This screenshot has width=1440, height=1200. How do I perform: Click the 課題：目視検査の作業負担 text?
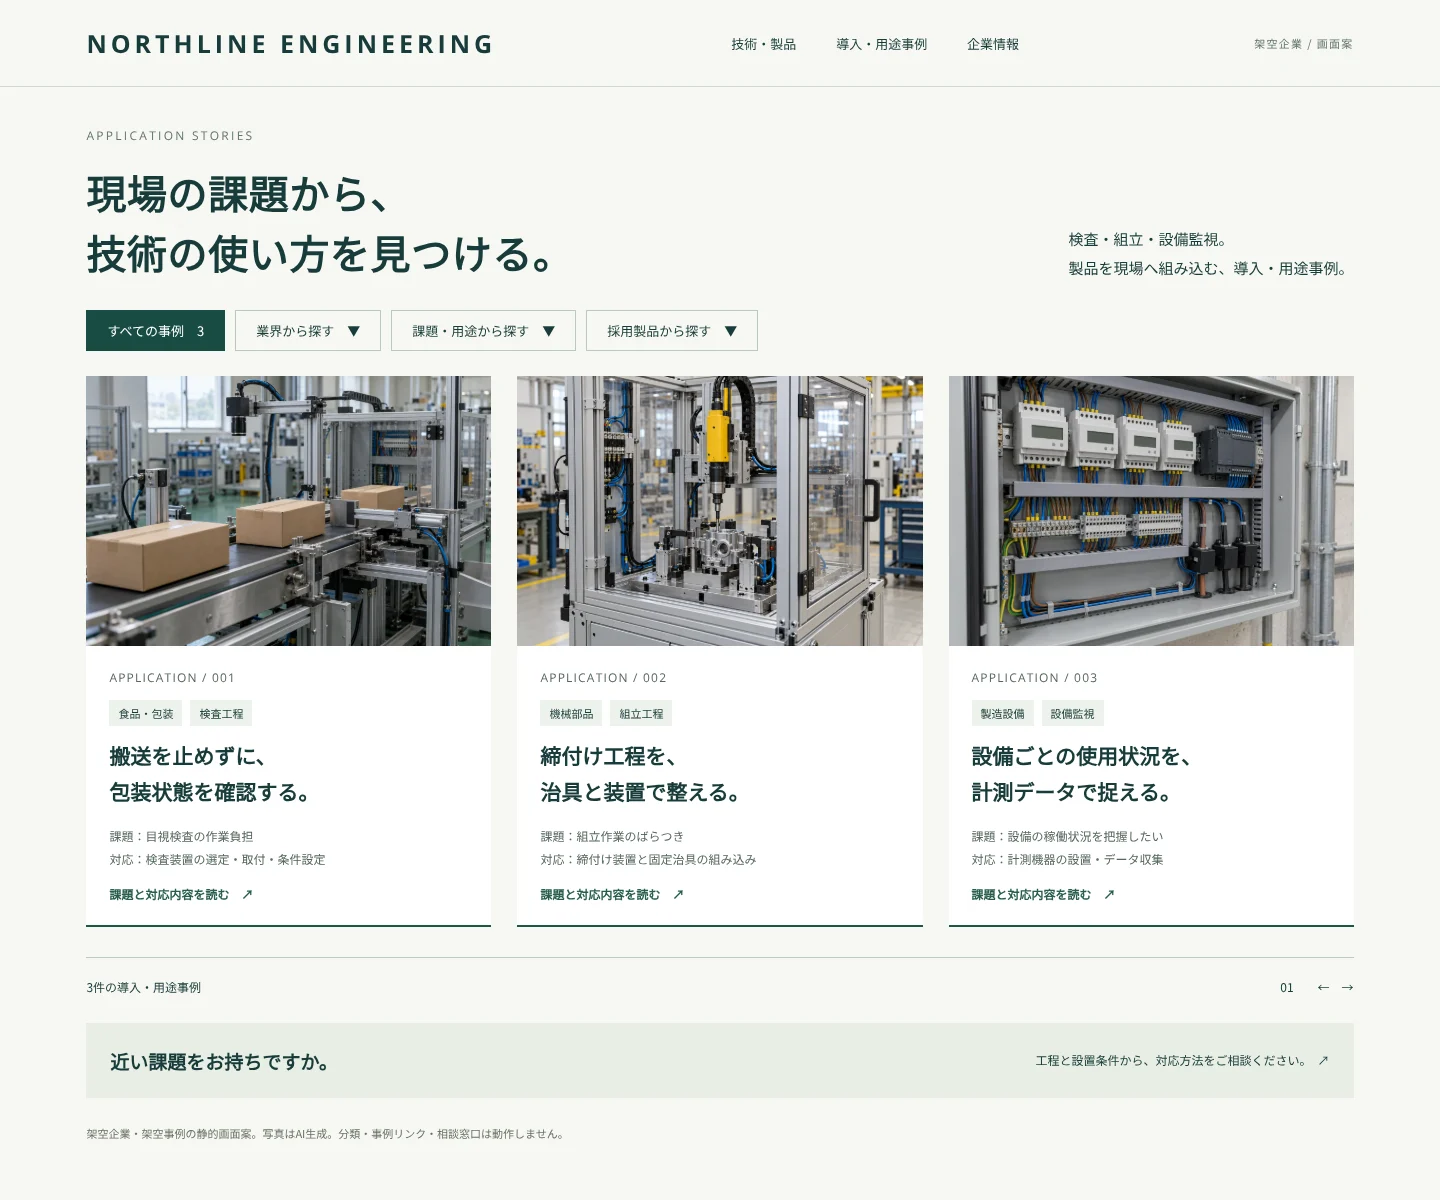coord(181,837)
